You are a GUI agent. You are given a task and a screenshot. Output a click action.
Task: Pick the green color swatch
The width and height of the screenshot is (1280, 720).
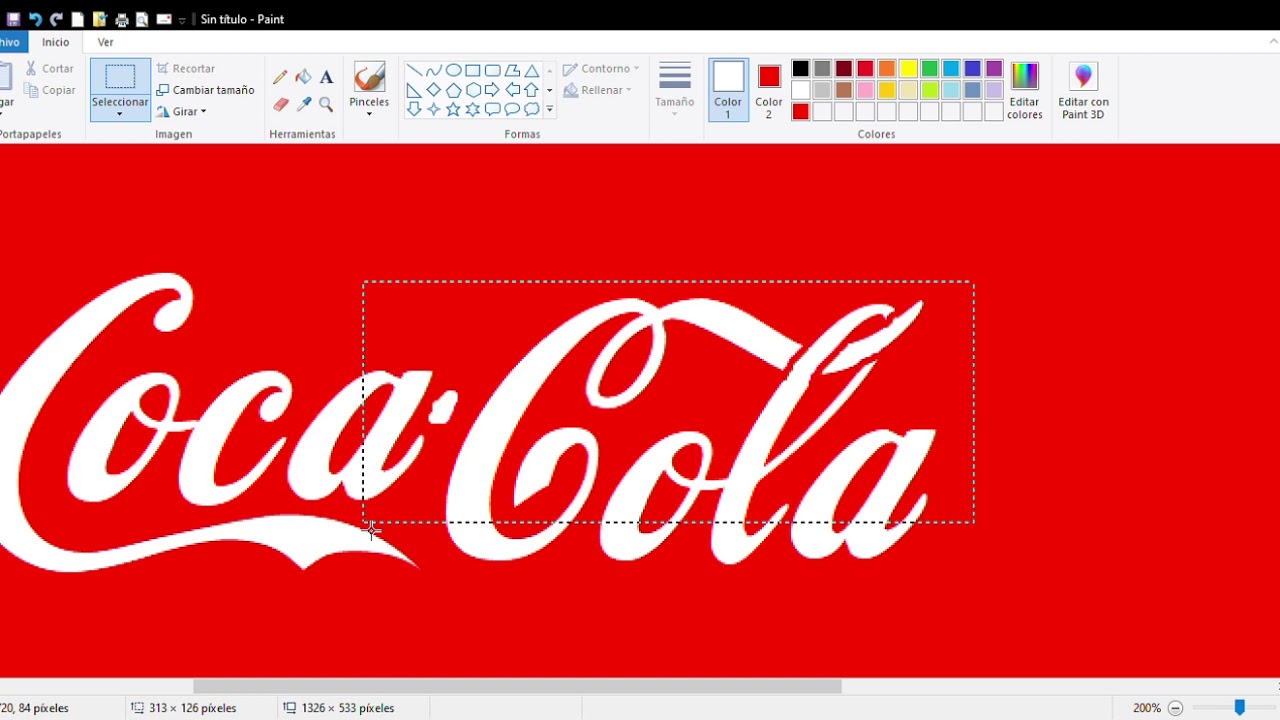coord(930,69)
